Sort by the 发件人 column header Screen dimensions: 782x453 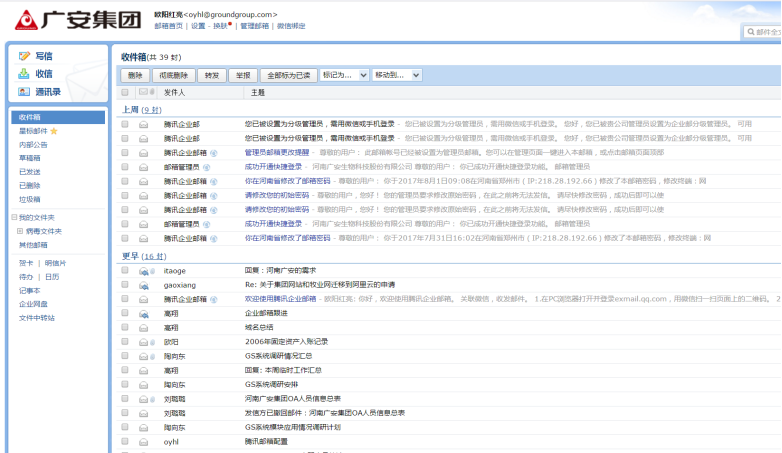(175, 93)
